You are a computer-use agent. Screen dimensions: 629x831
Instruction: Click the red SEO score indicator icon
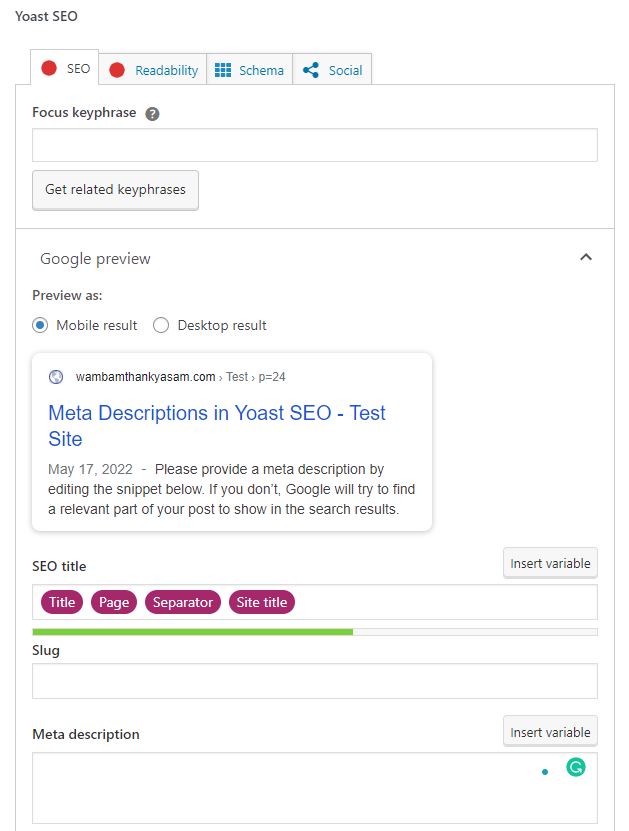49,69
